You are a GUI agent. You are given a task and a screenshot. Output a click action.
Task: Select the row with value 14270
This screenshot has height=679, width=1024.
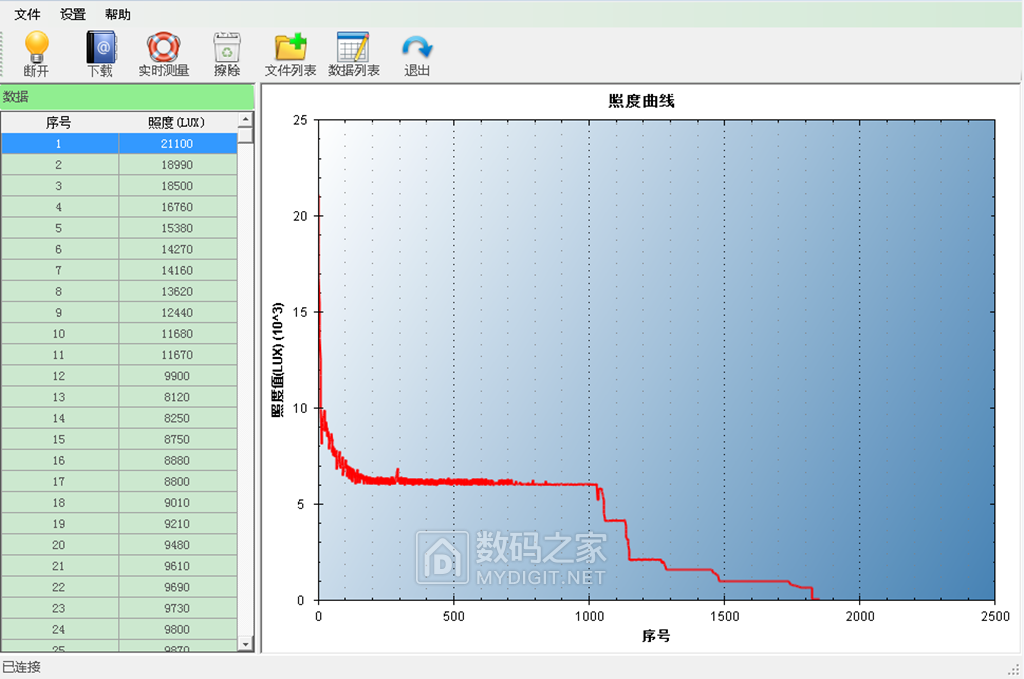tap(119, 249)
